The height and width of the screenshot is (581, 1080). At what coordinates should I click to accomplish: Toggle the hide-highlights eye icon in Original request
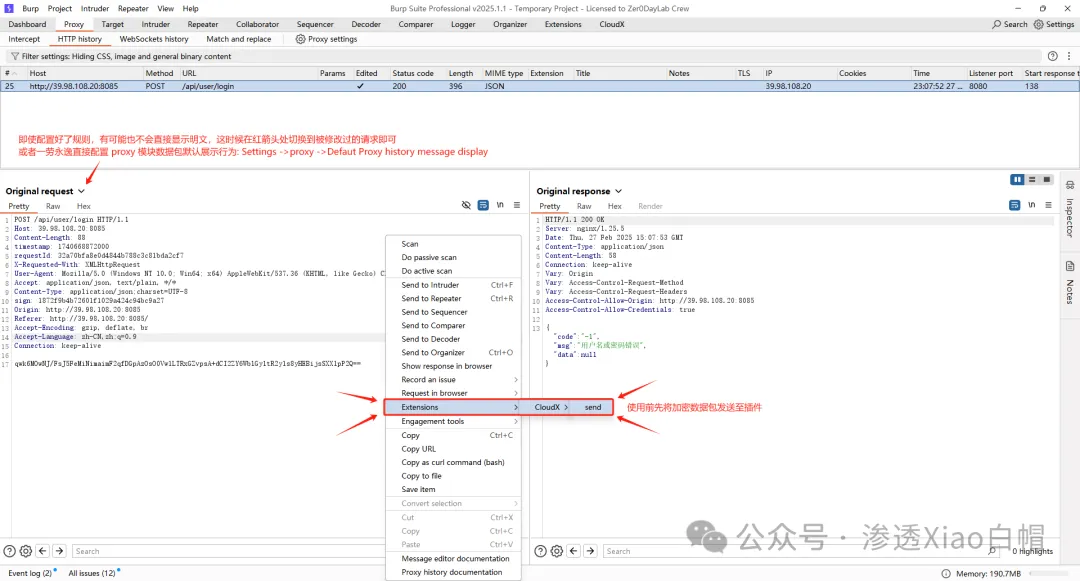click(x=466, y=205)
